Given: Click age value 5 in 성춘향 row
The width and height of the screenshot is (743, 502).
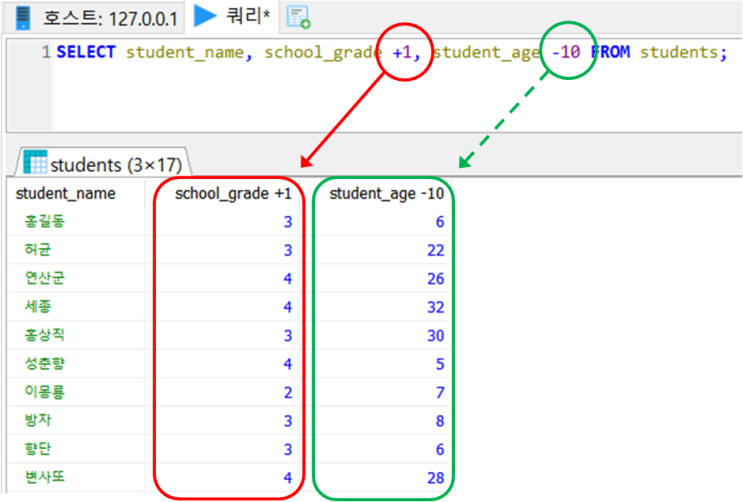Looking at the screenshot, I should tap(440, 364).
